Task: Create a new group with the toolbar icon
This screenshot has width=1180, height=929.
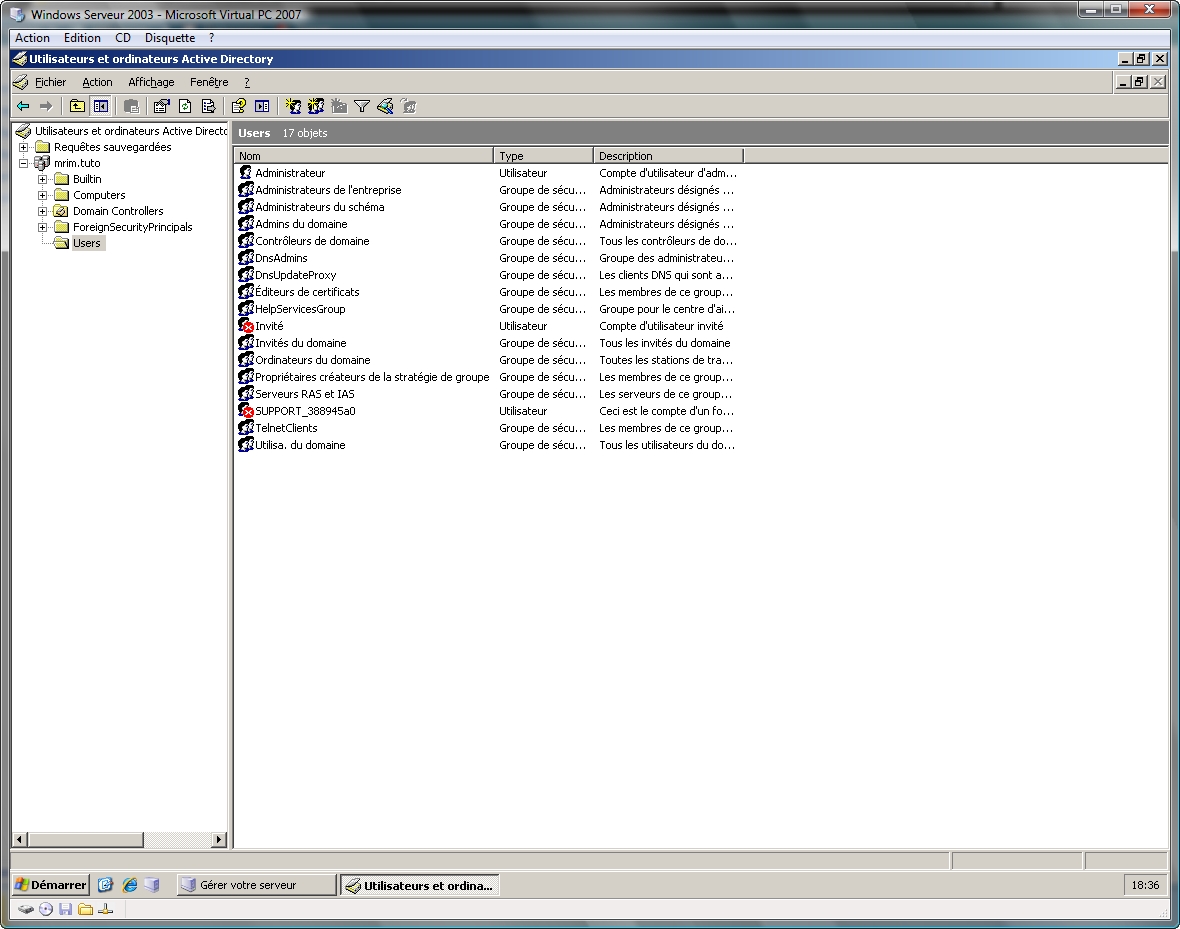Action: coord(316,106)
